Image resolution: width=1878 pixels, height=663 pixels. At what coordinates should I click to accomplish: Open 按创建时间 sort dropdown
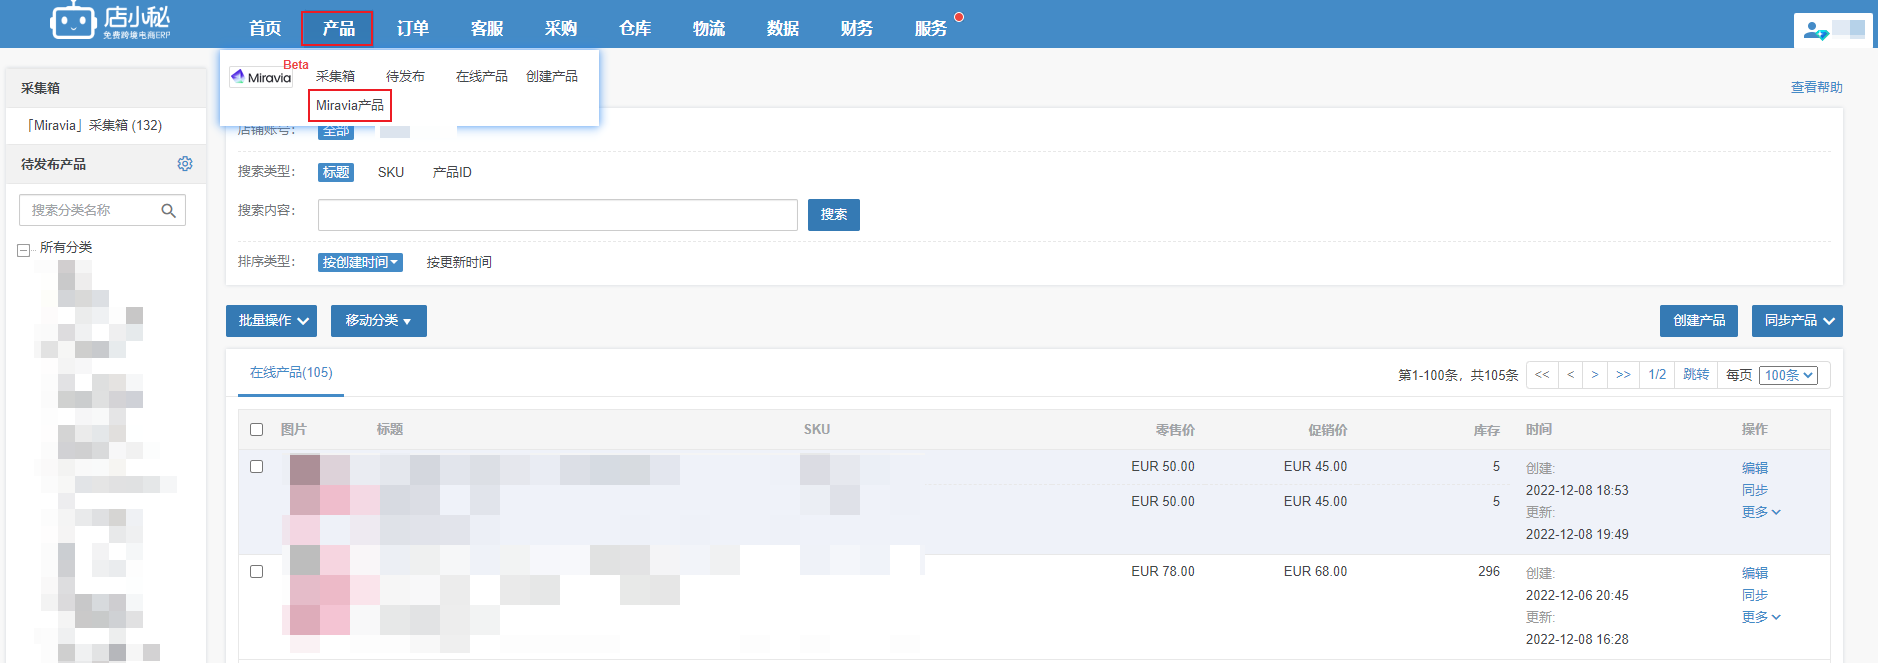click(x=360, y=262)
